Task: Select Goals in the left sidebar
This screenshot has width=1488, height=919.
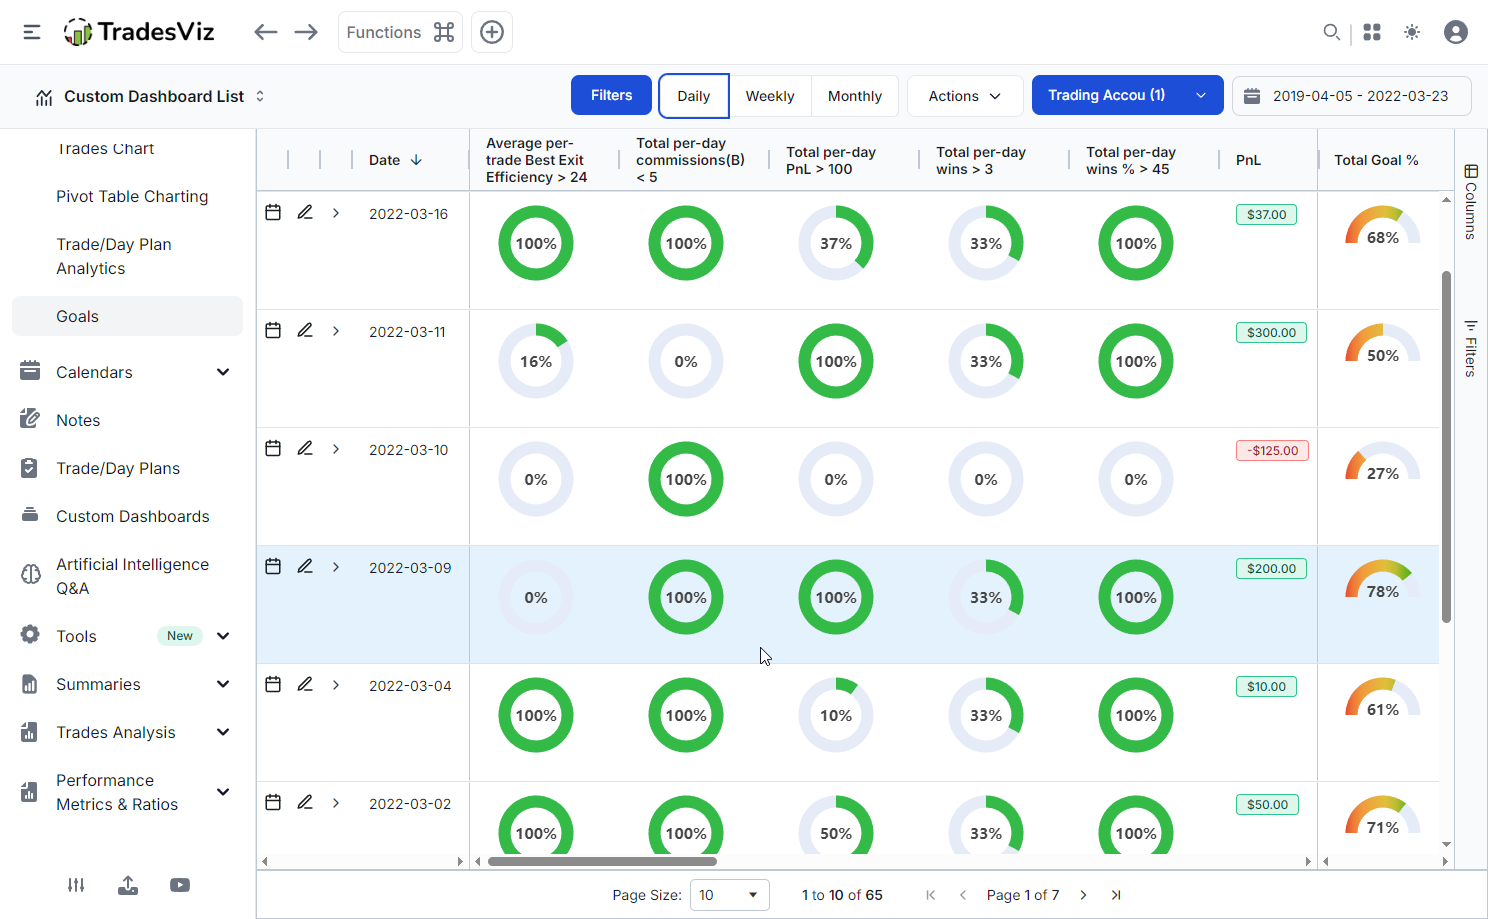Action: [77, 315]
